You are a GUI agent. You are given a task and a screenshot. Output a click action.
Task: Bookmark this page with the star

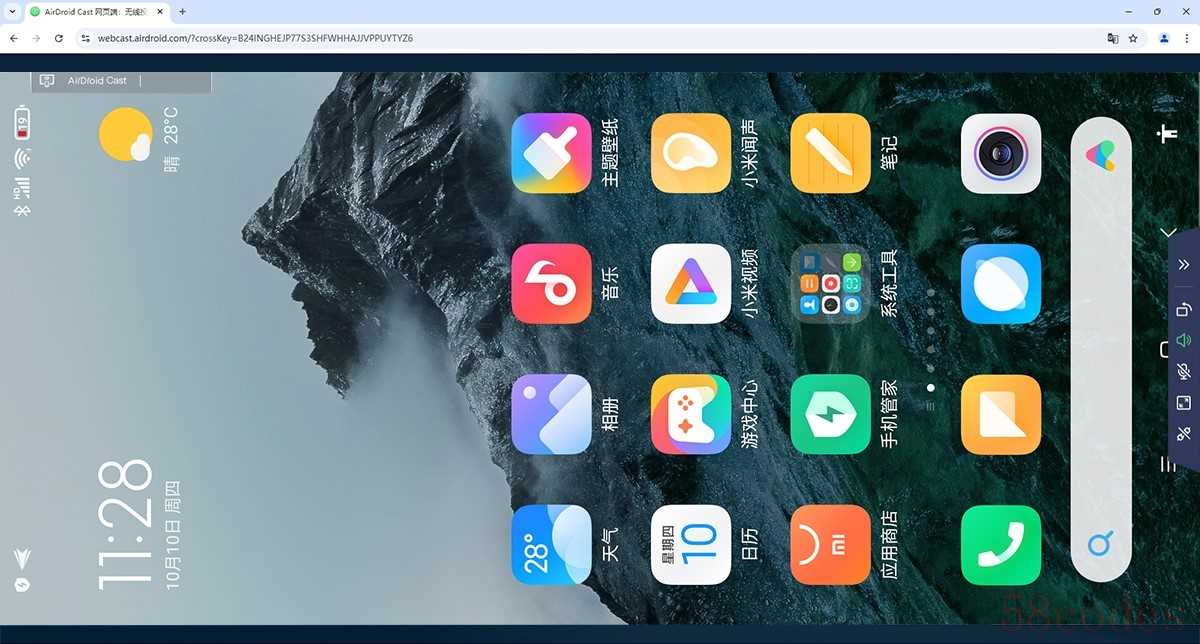pos(1133,38)
